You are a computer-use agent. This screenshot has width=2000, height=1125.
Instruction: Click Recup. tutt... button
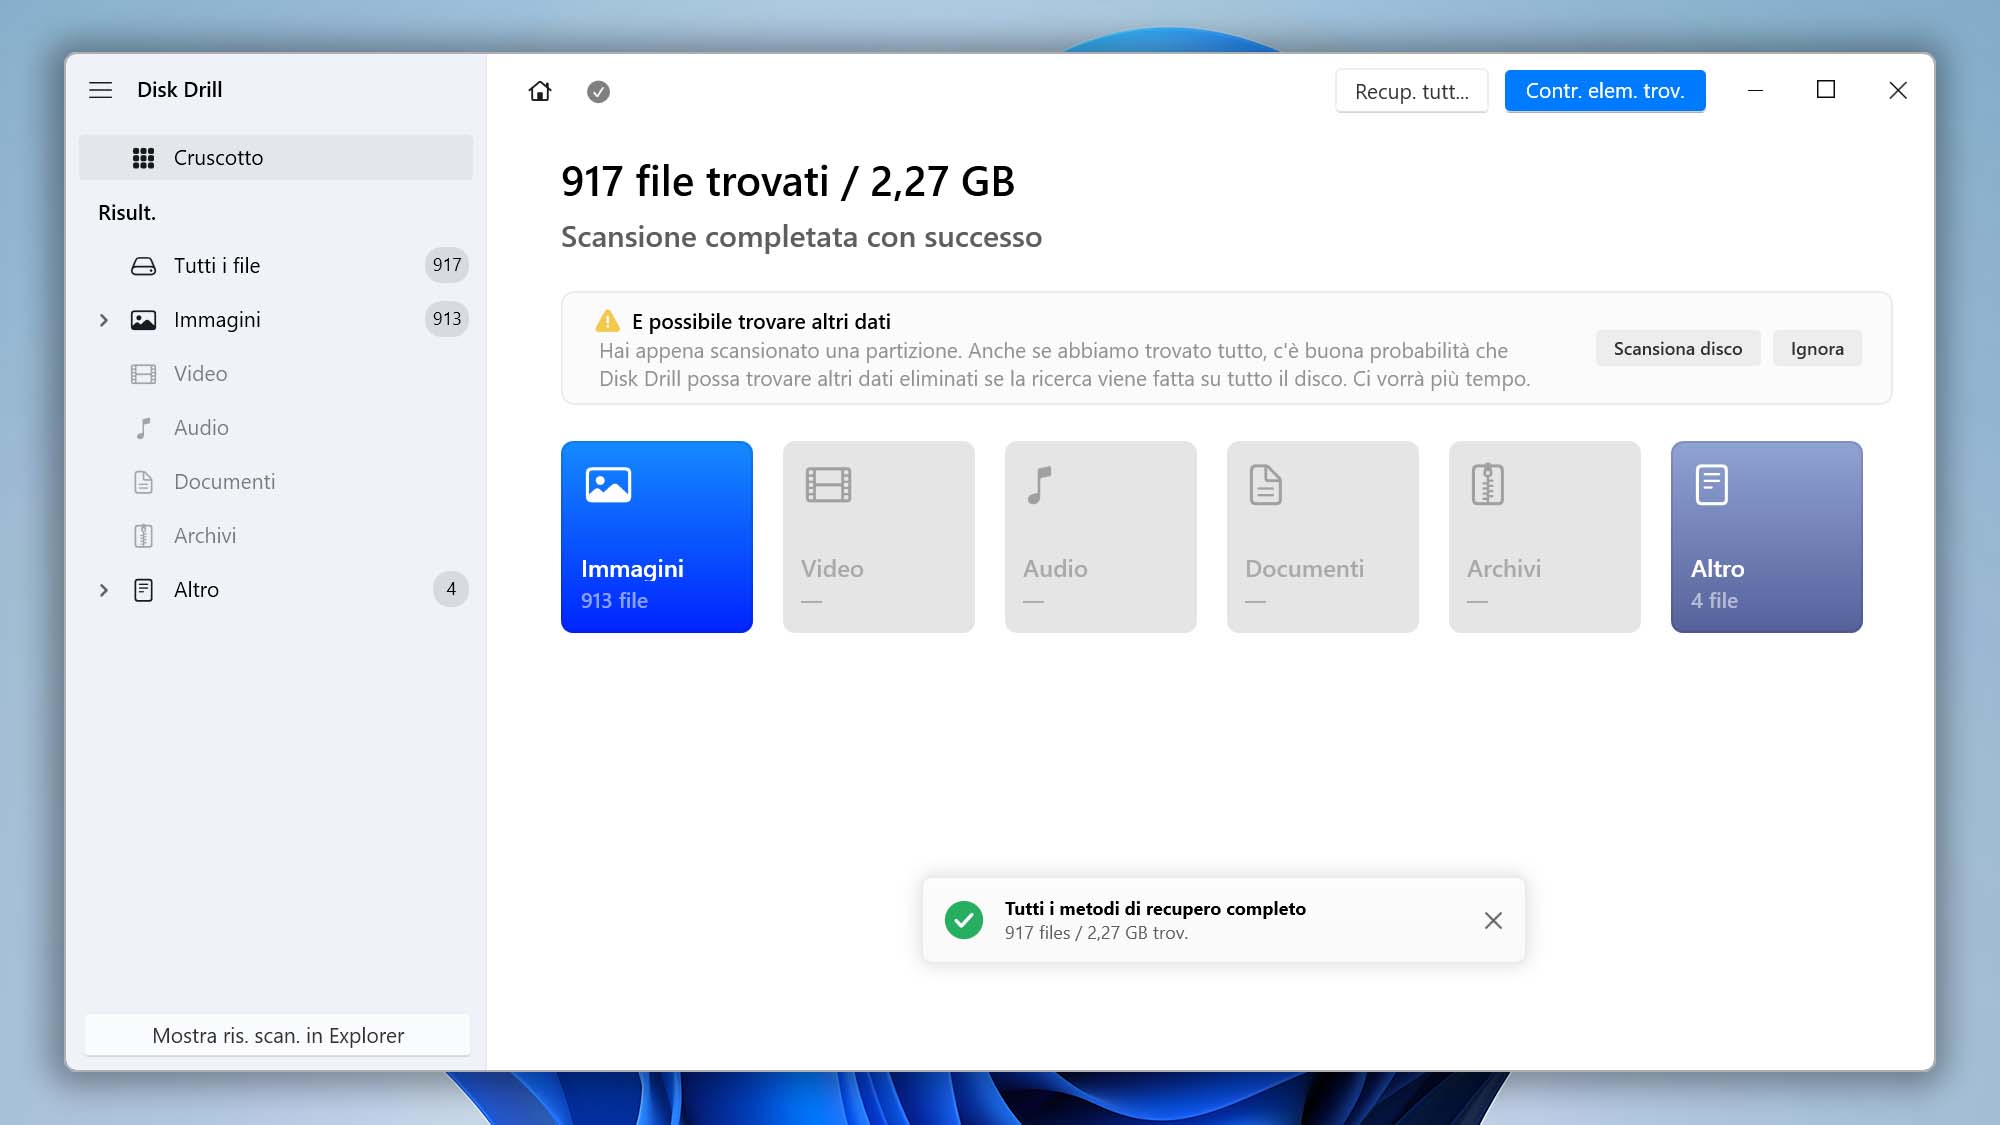click(1412, 91)
